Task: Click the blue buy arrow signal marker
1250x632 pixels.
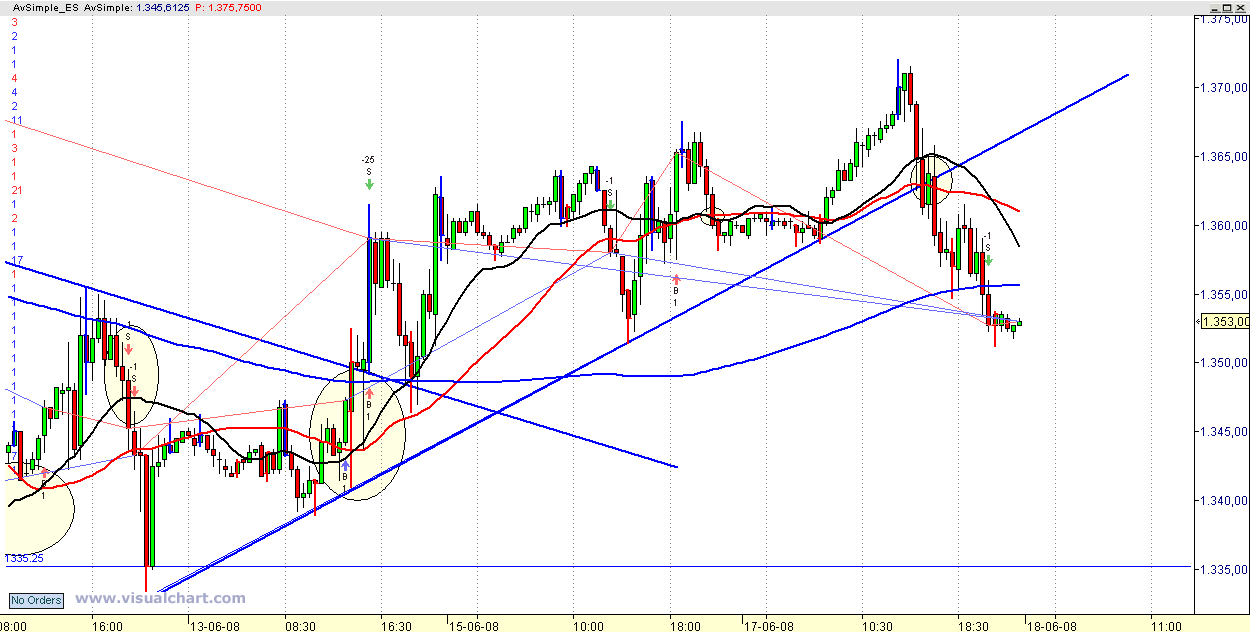Action: coord(345,465)
